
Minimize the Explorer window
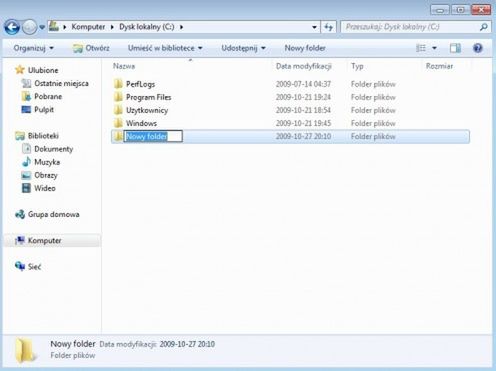point(440,10)
